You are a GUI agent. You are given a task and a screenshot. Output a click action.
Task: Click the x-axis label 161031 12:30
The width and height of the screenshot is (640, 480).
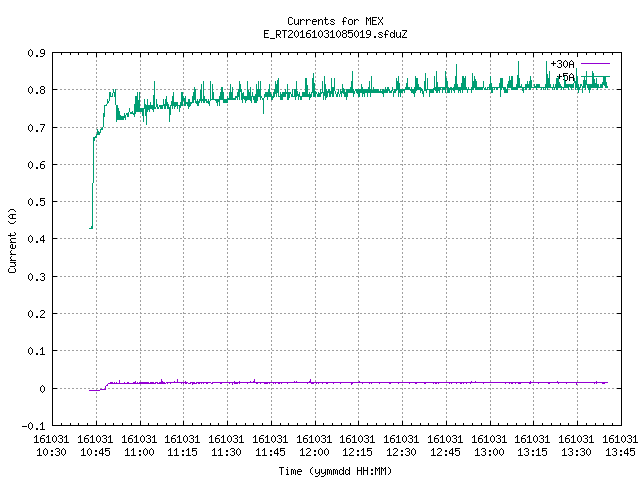point(401,446)
